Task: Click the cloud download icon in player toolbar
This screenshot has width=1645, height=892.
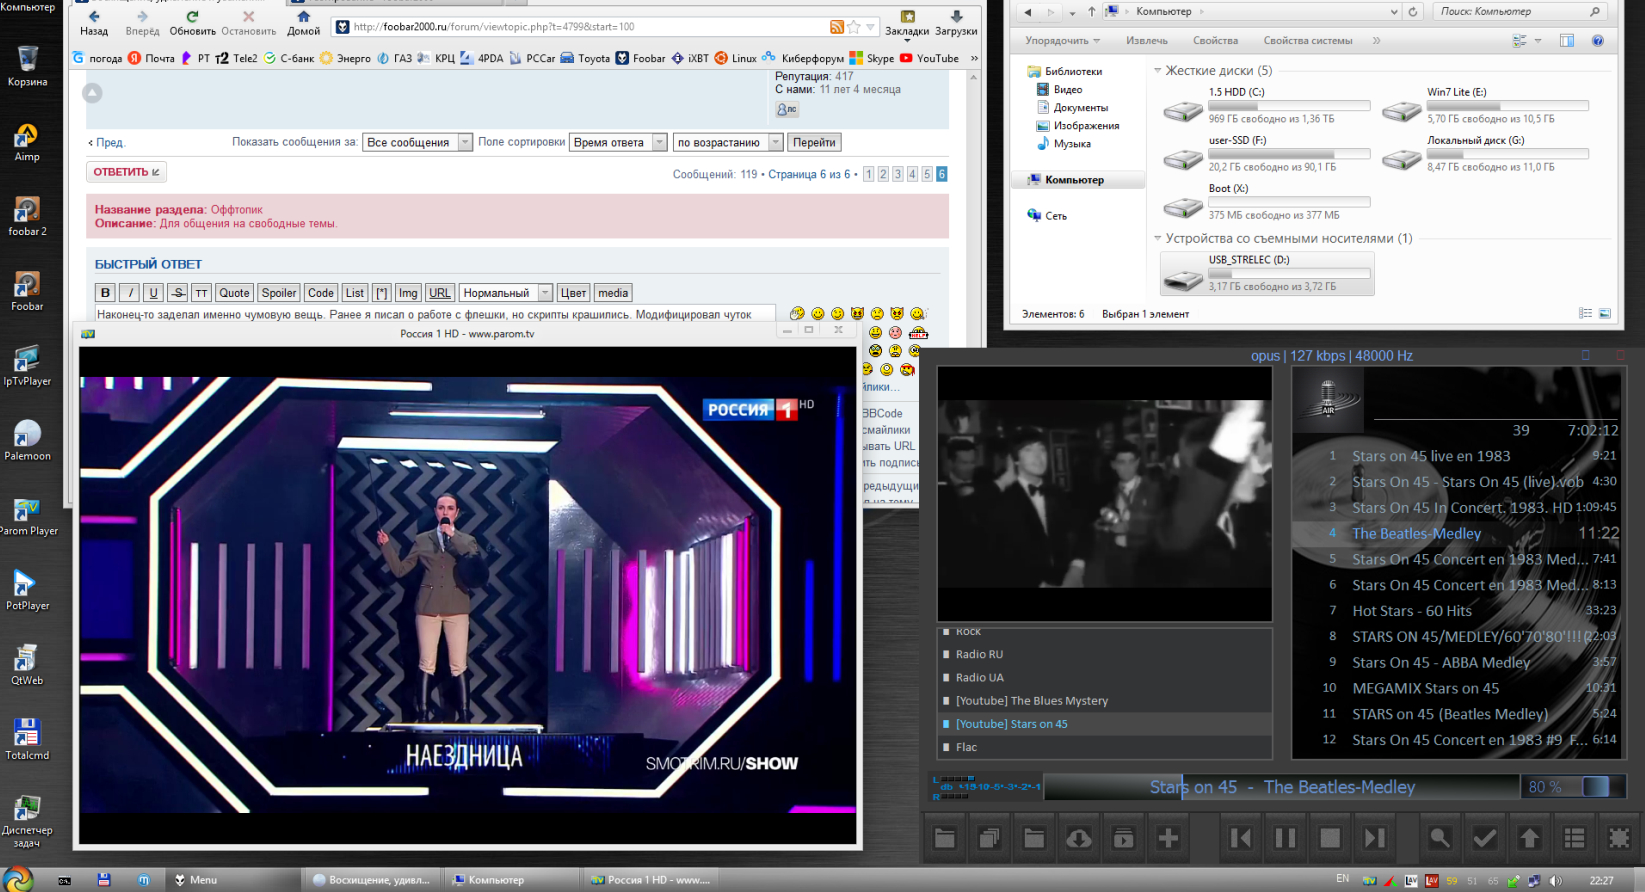Action: point(1079,838)
